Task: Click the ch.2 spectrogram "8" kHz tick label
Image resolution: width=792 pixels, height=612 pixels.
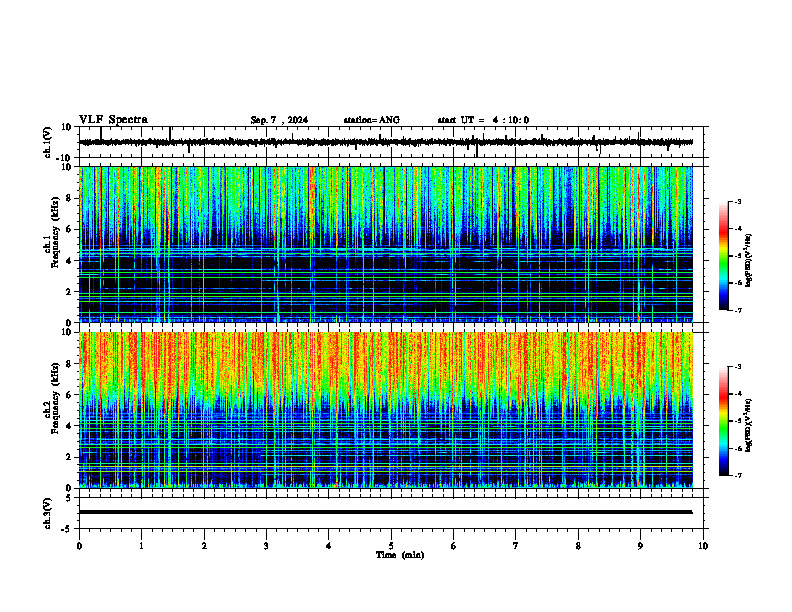Action: point(69,364)
